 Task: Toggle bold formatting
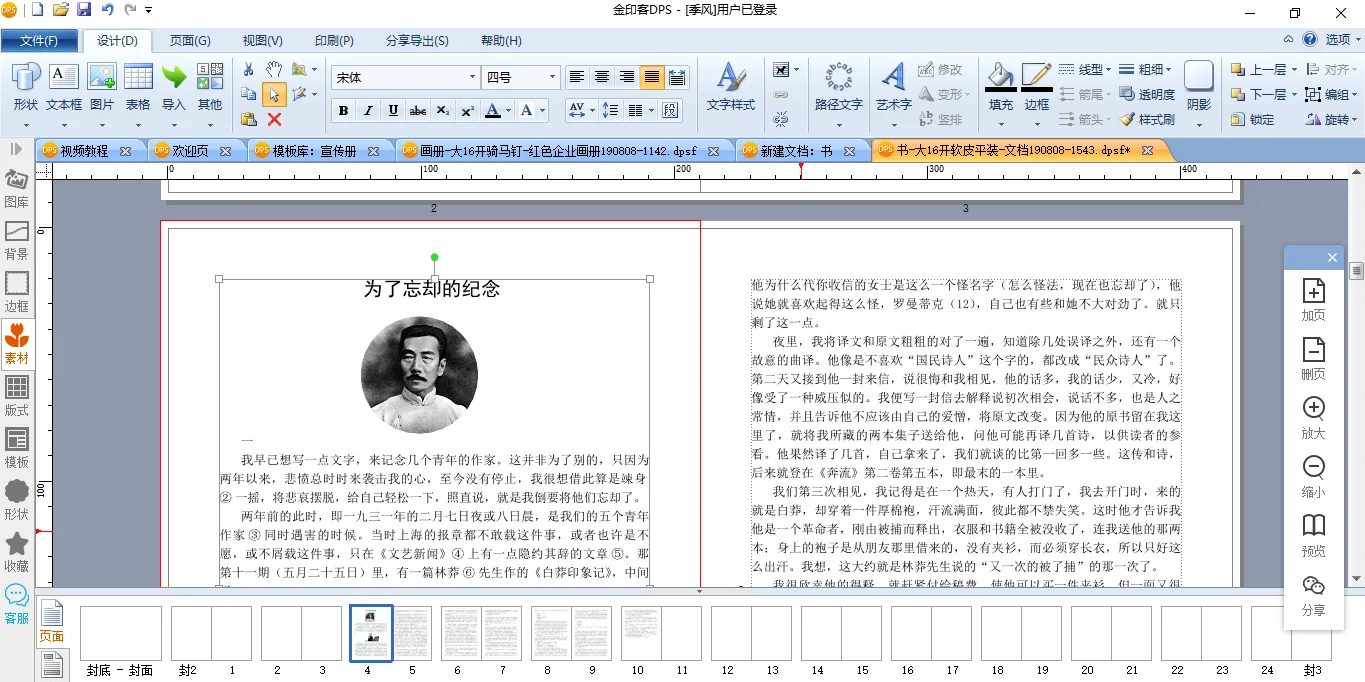coord(344,110)
